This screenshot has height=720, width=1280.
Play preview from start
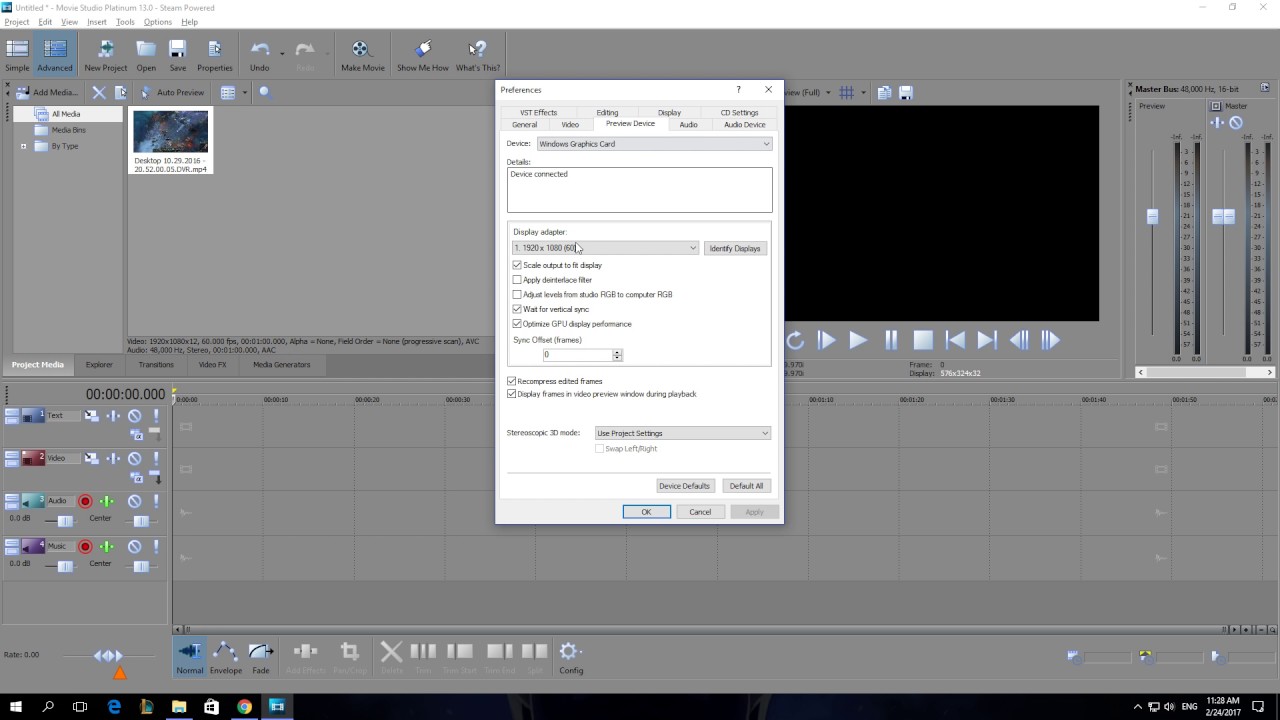826,340
